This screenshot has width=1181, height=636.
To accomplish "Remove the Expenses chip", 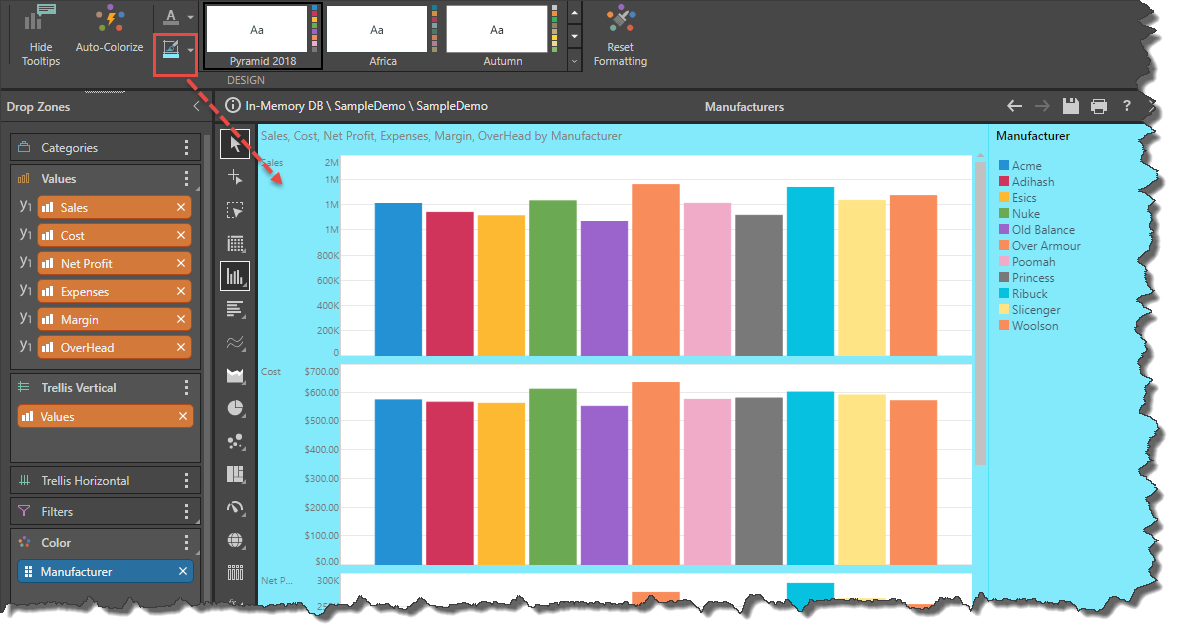I will [x=181, y=291].
